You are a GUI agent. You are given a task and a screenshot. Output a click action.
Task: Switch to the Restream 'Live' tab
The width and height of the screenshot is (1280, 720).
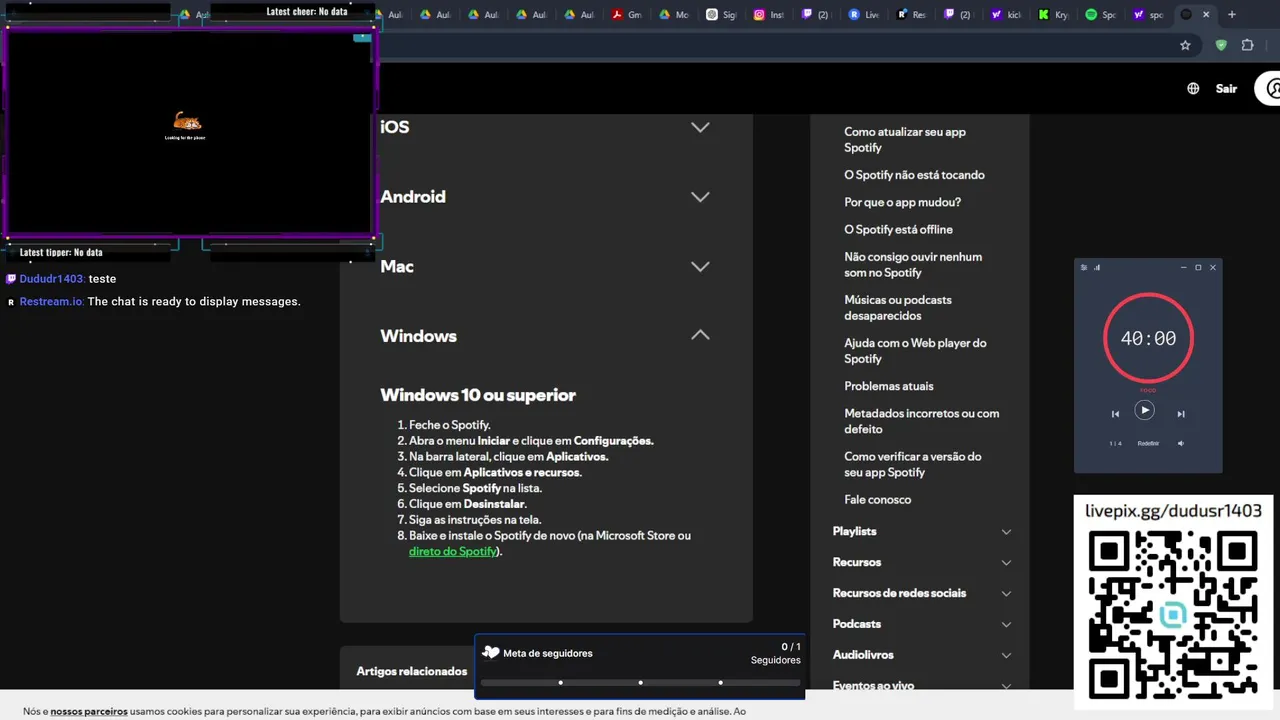[x=864, y=15]
